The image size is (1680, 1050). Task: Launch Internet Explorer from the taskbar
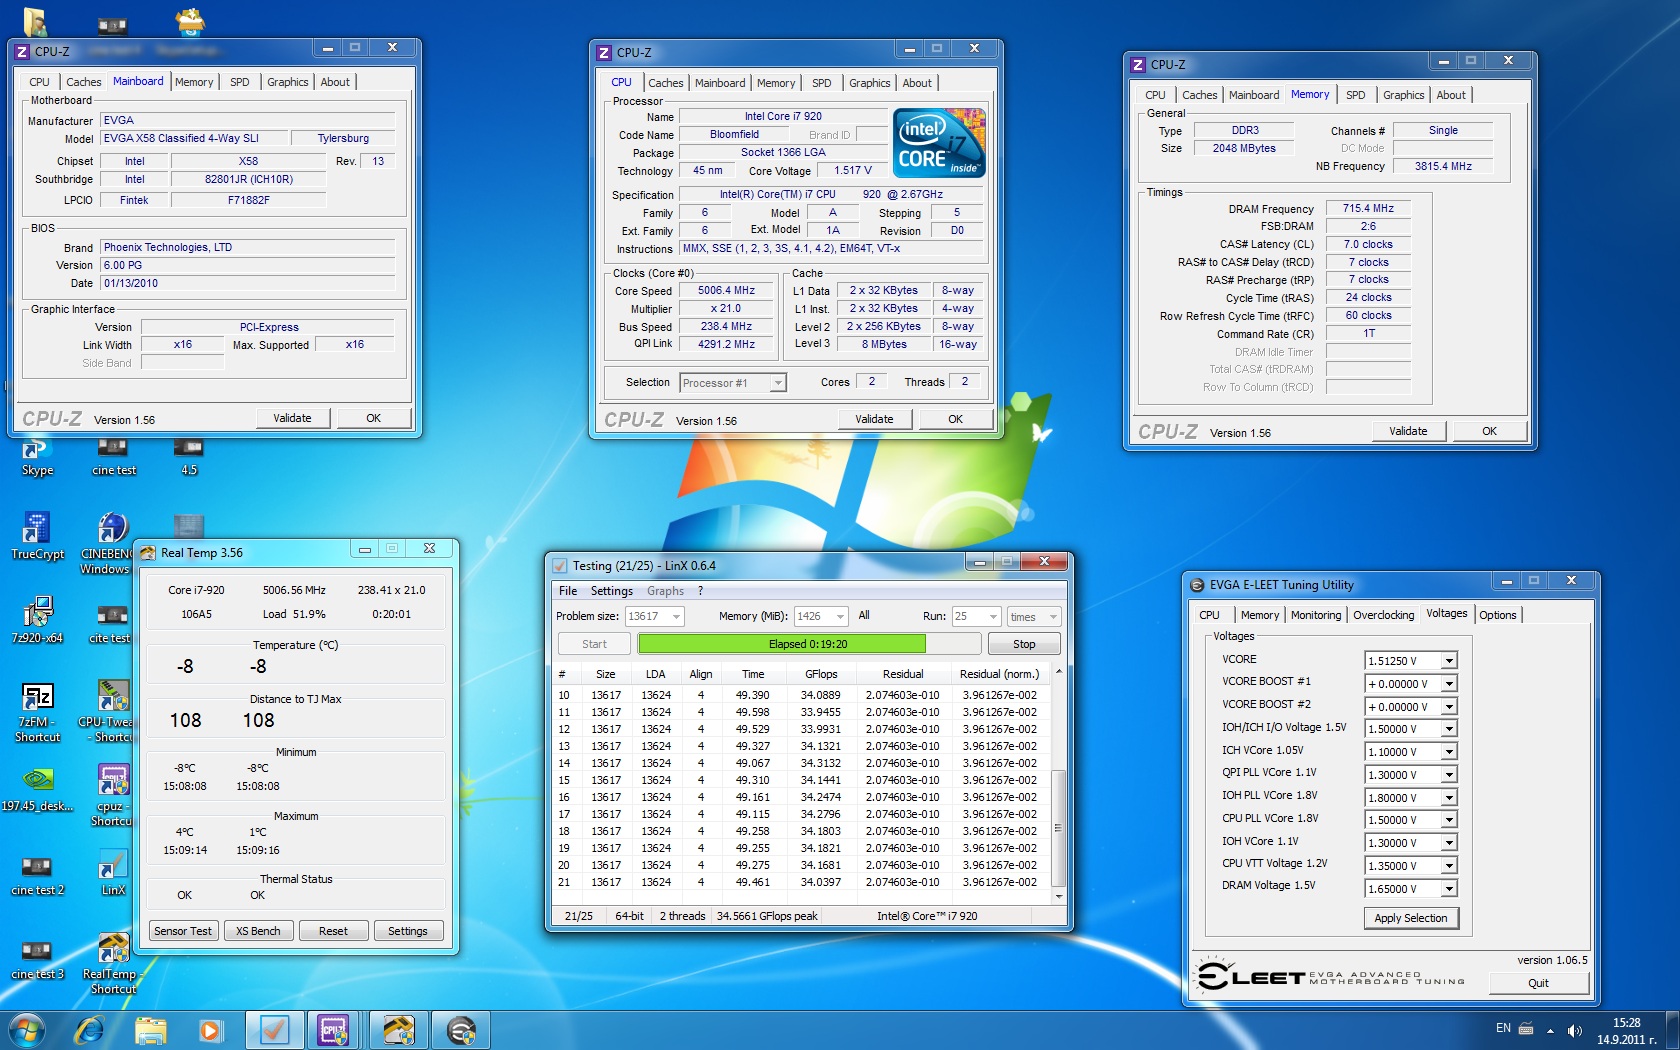point(90,1029)
